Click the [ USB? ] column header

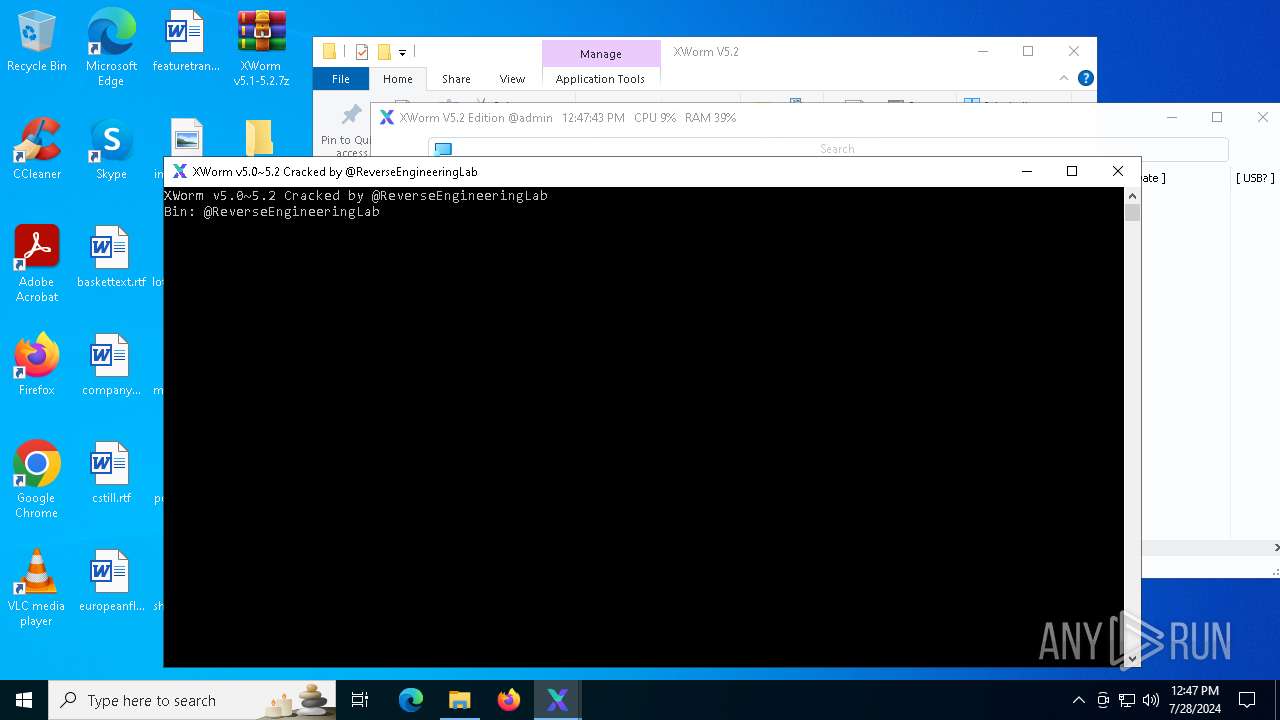click(1255, 178)
